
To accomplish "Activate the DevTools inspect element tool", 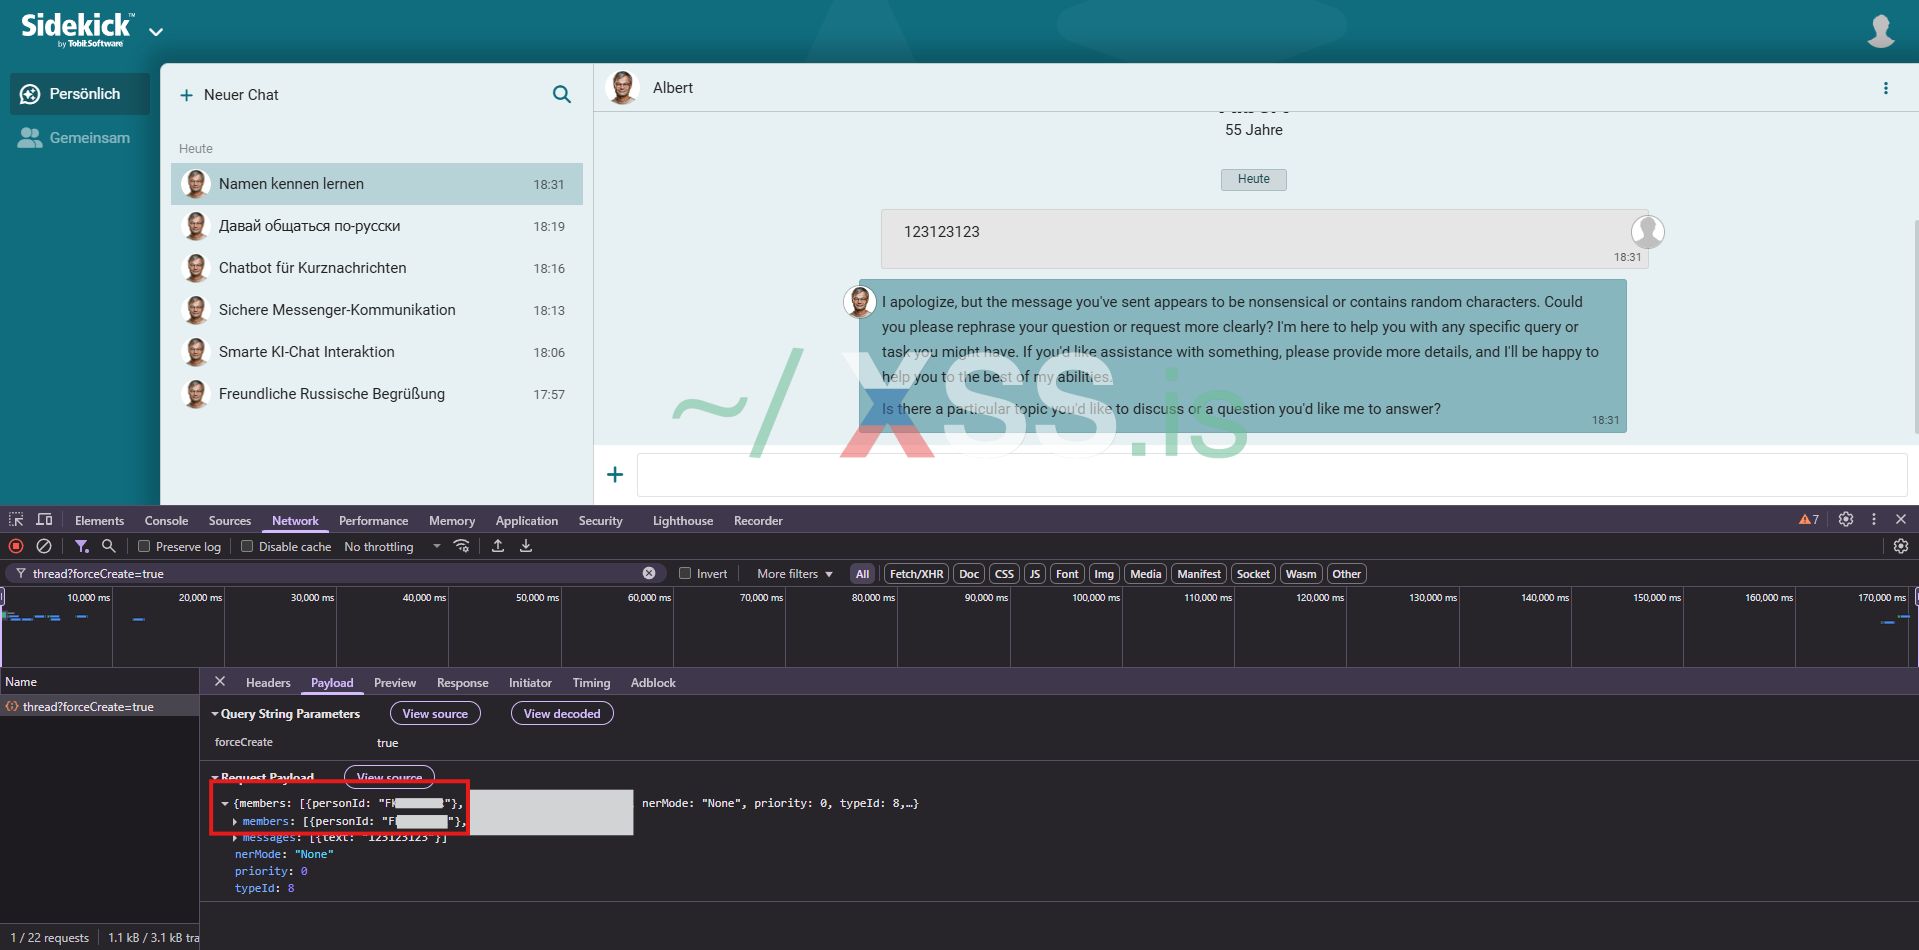I will [16, 520].
